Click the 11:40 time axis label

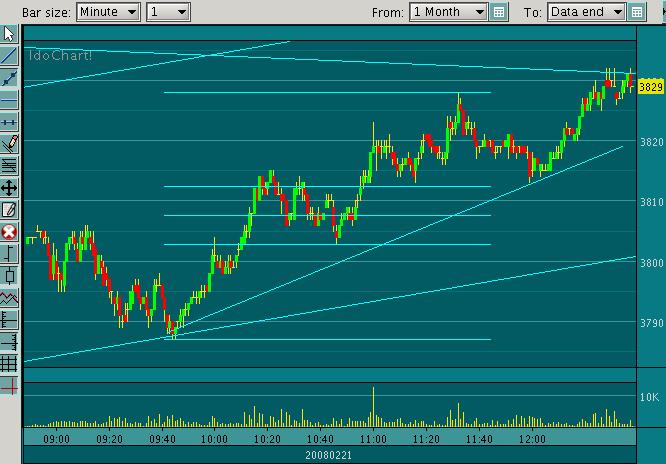point(479,439)
